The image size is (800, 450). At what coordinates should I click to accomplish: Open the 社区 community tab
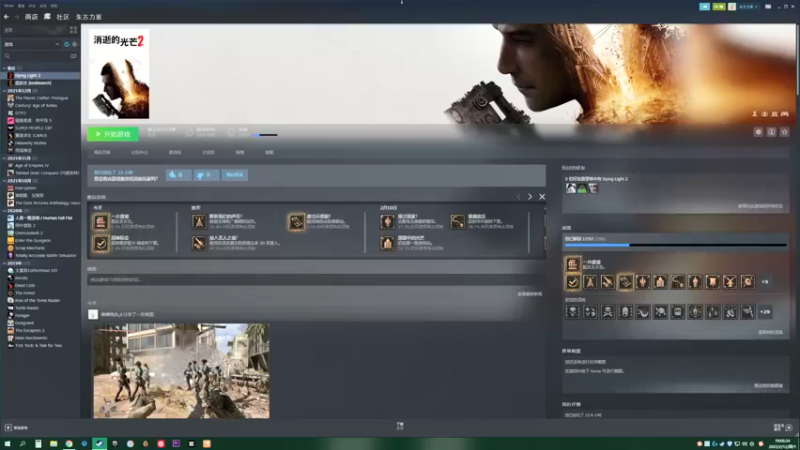[63, 17]
